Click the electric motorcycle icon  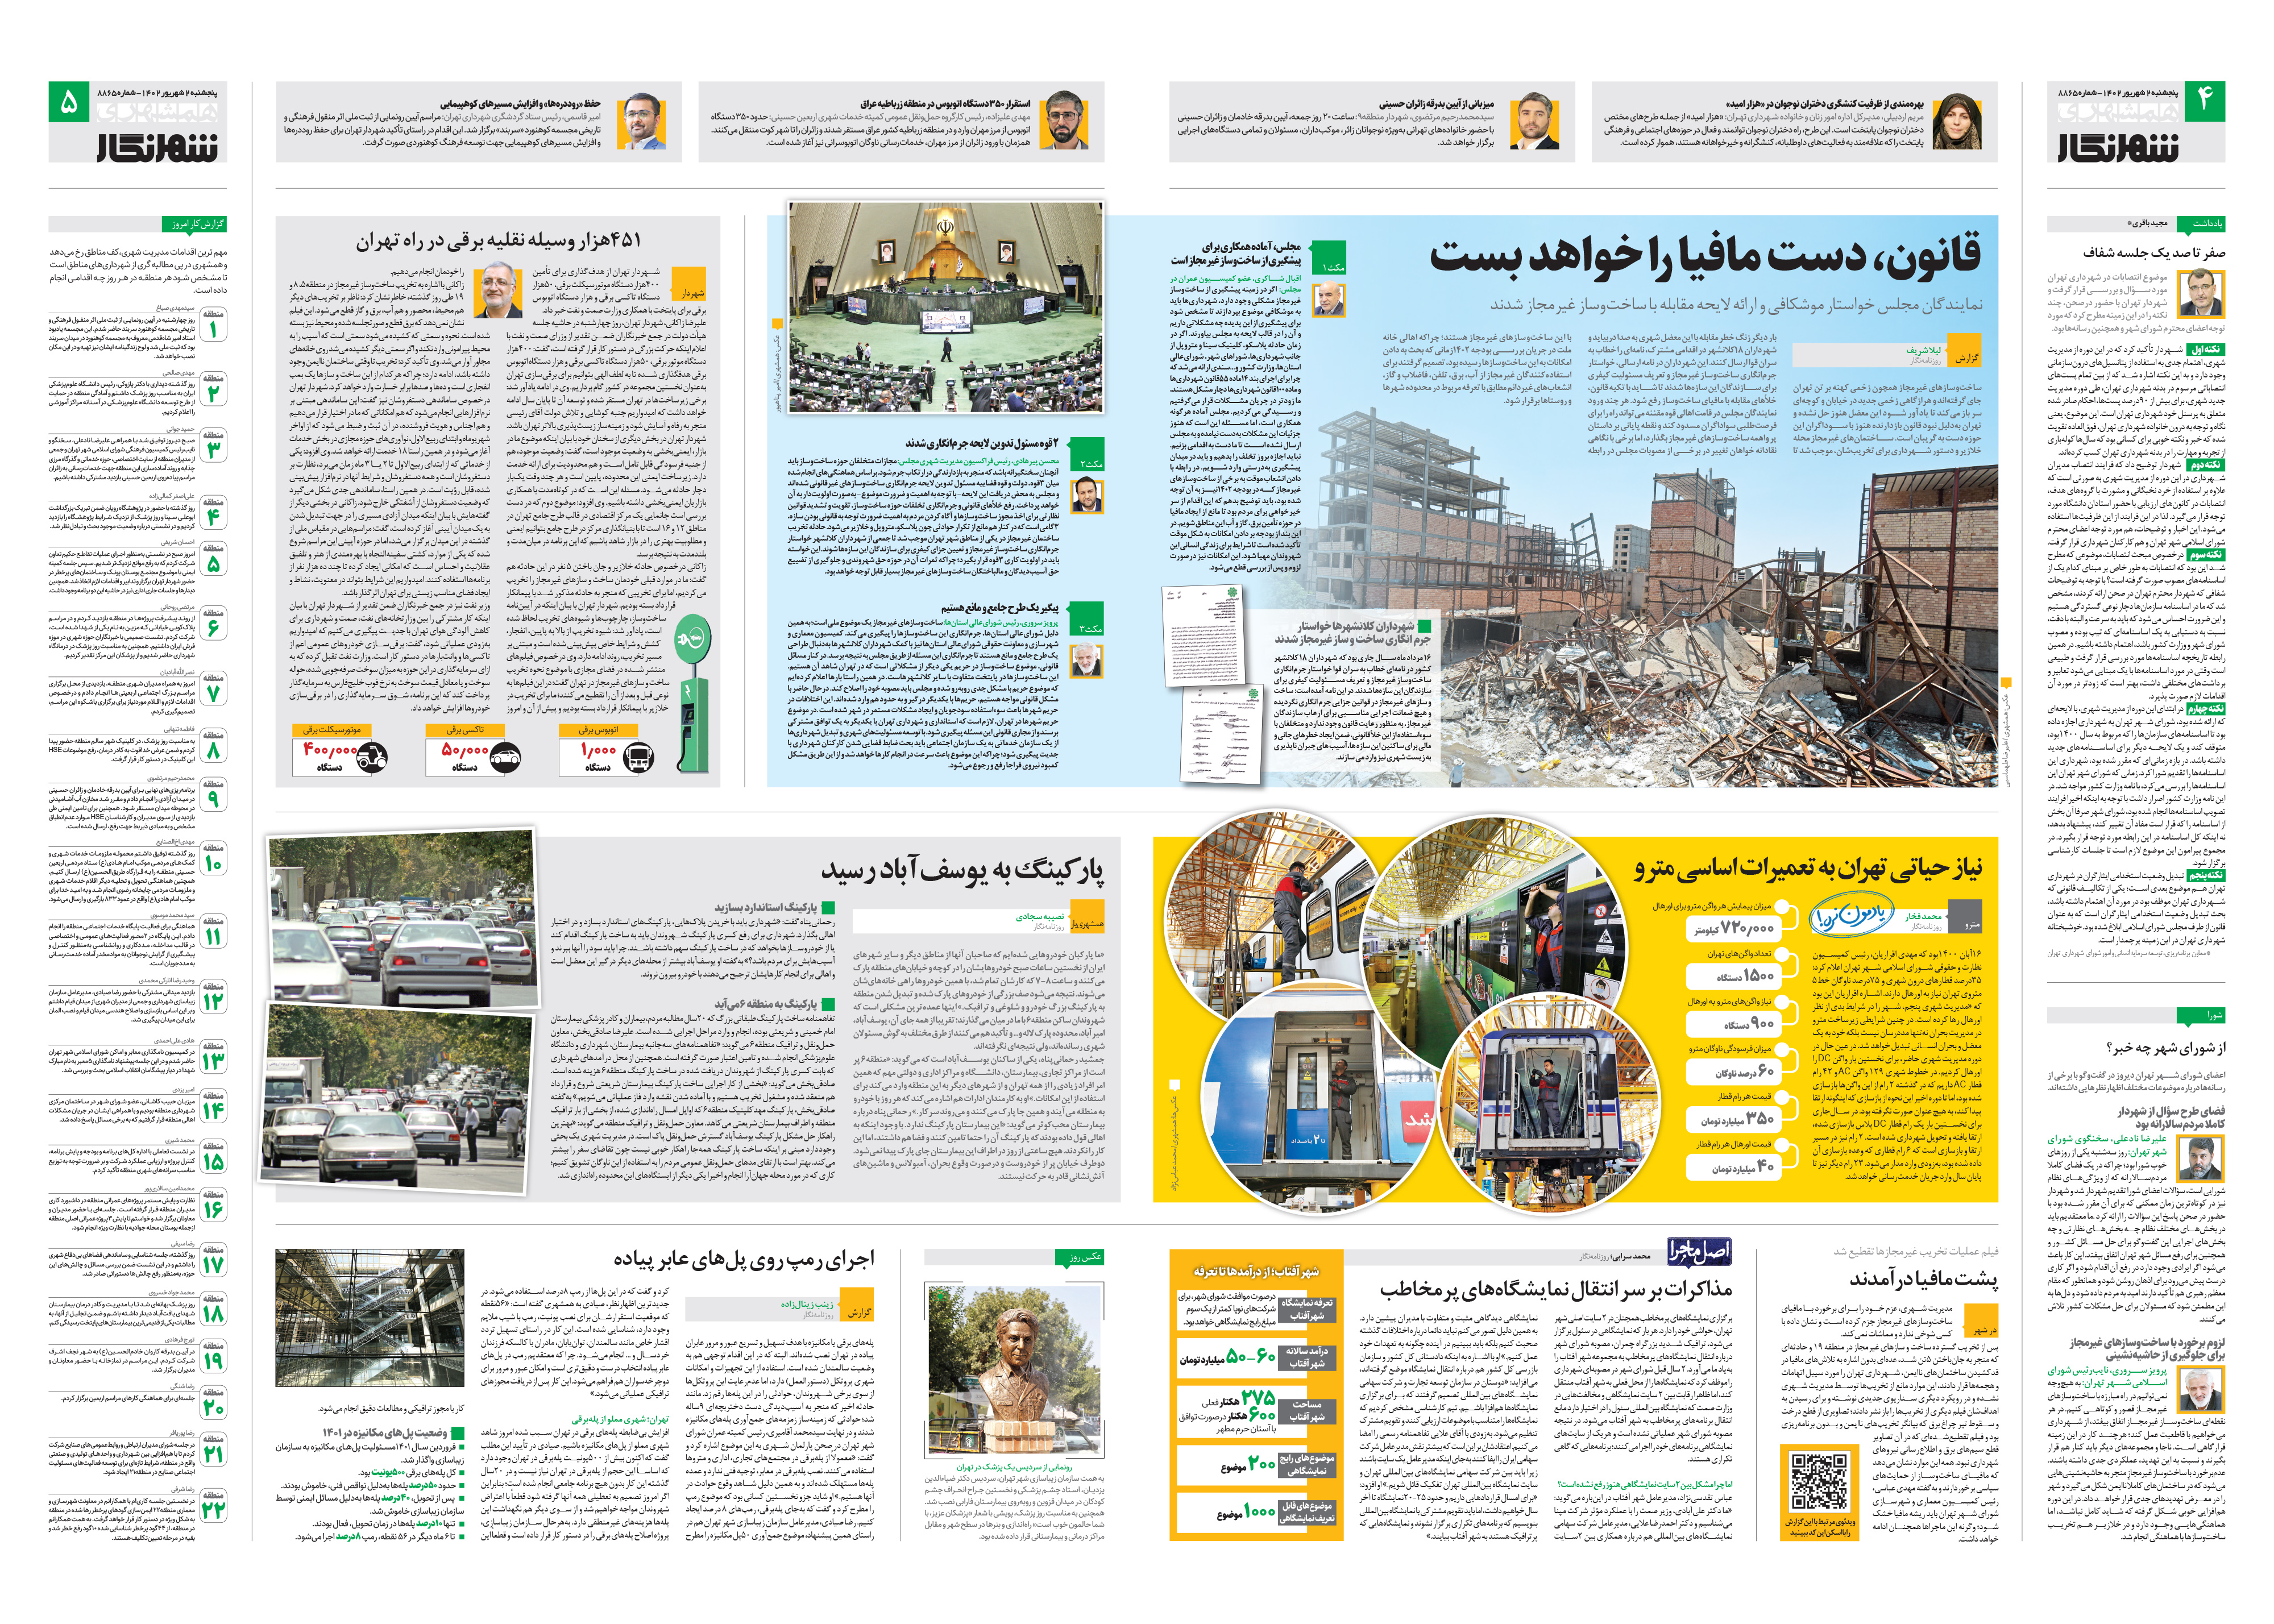[372, 758]
